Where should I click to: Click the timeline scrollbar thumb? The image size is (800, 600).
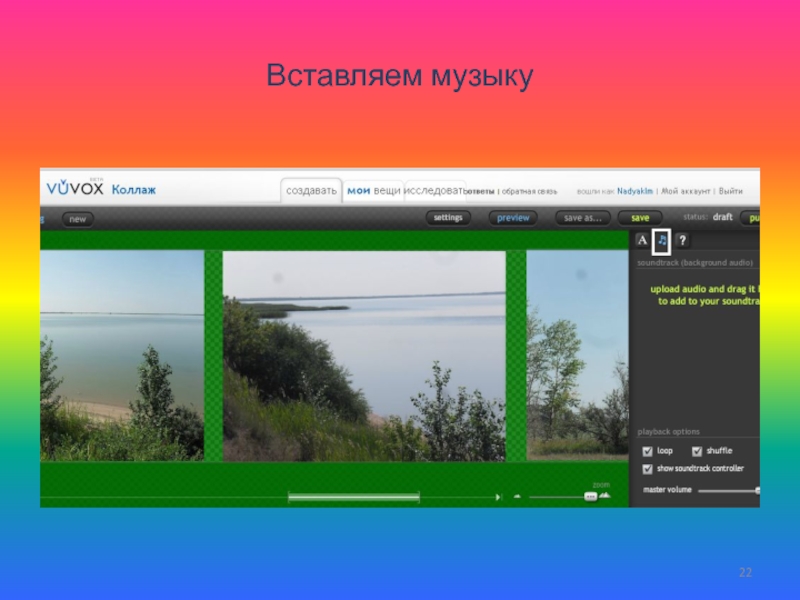(x=354, y=497)
